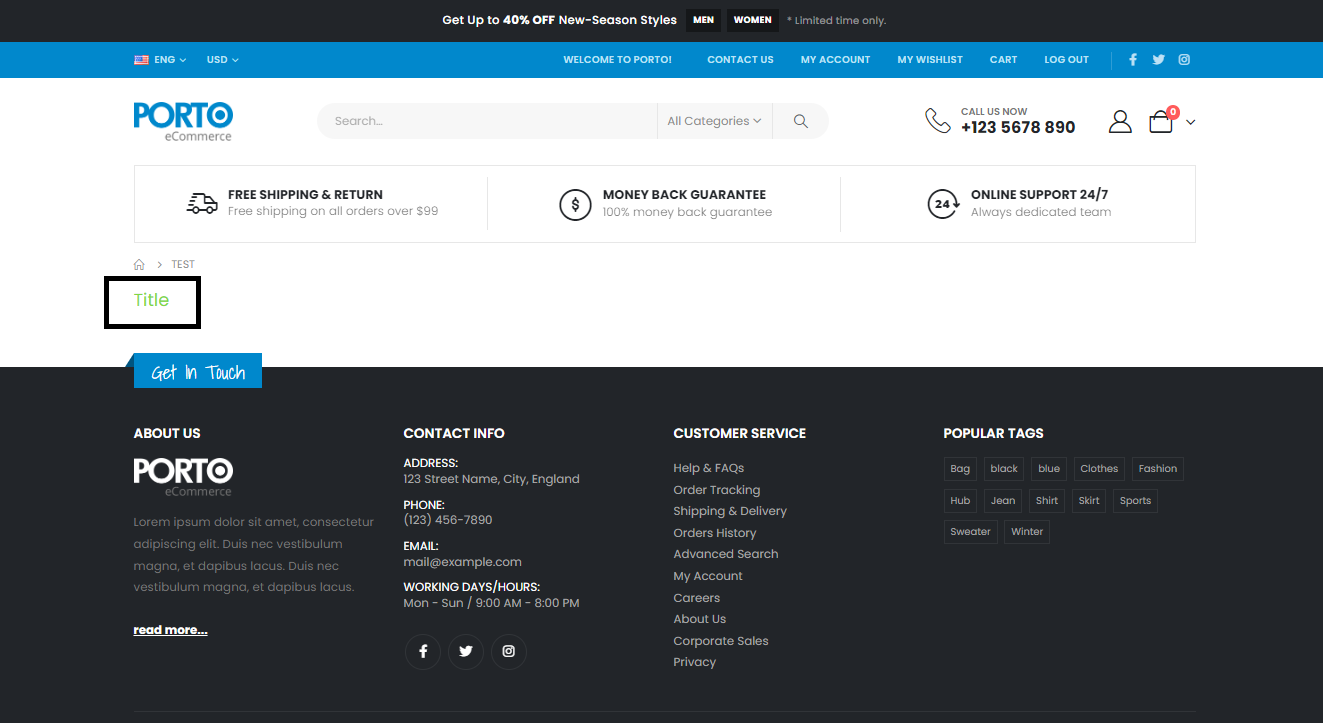The image size is (1323, 723).
Task: Click the search magnifier icon
Action: (800, 121)
